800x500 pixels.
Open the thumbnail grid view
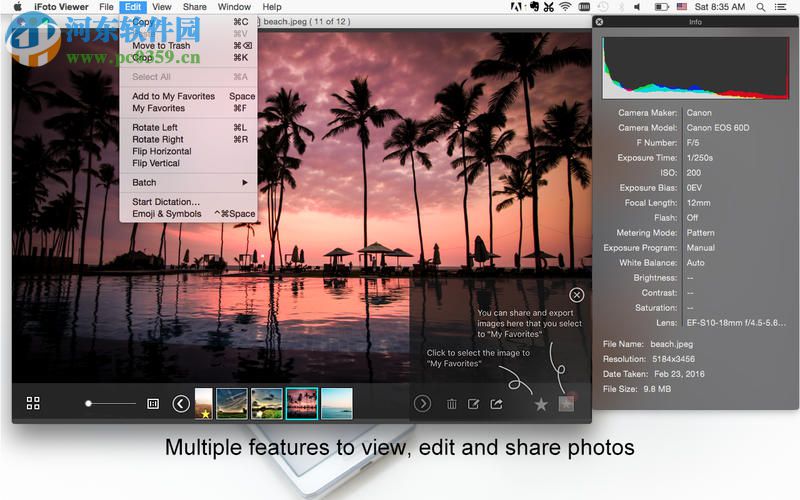[x=33, y=404]
